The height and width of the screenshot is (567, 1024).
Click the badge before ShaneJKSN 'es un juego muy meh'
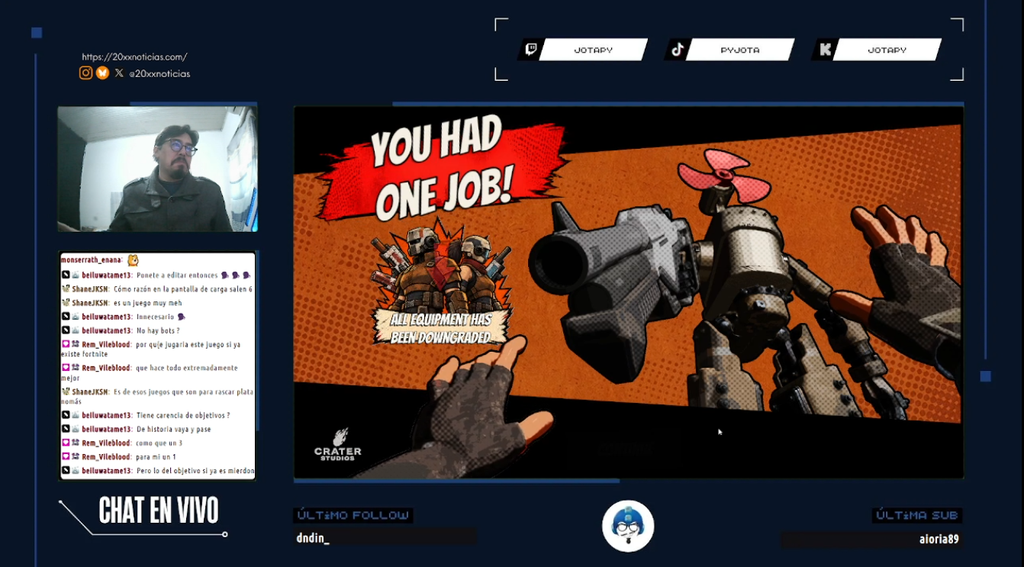tap(65, 303)
